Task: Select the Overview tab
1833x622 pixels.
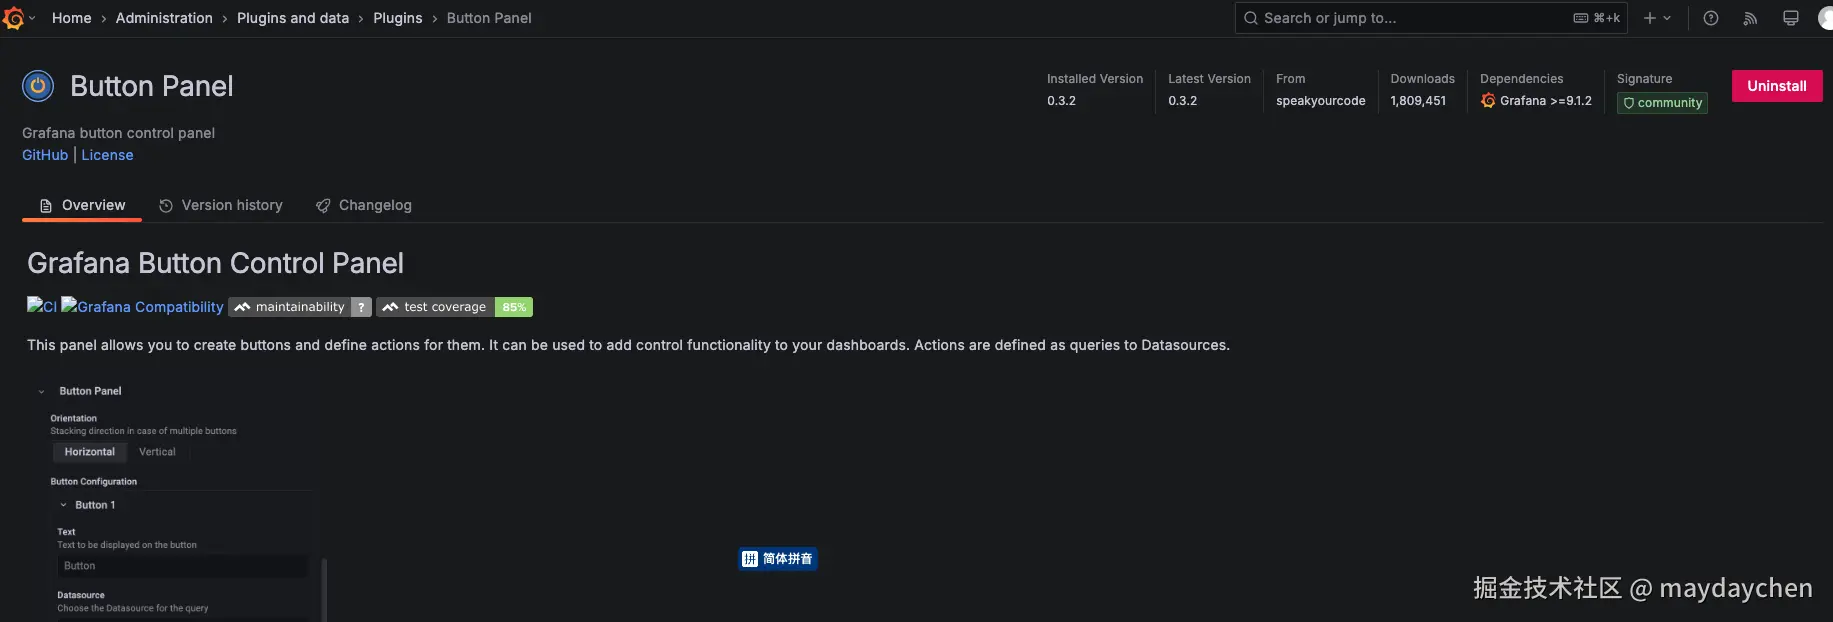Action: click(82, 205)
